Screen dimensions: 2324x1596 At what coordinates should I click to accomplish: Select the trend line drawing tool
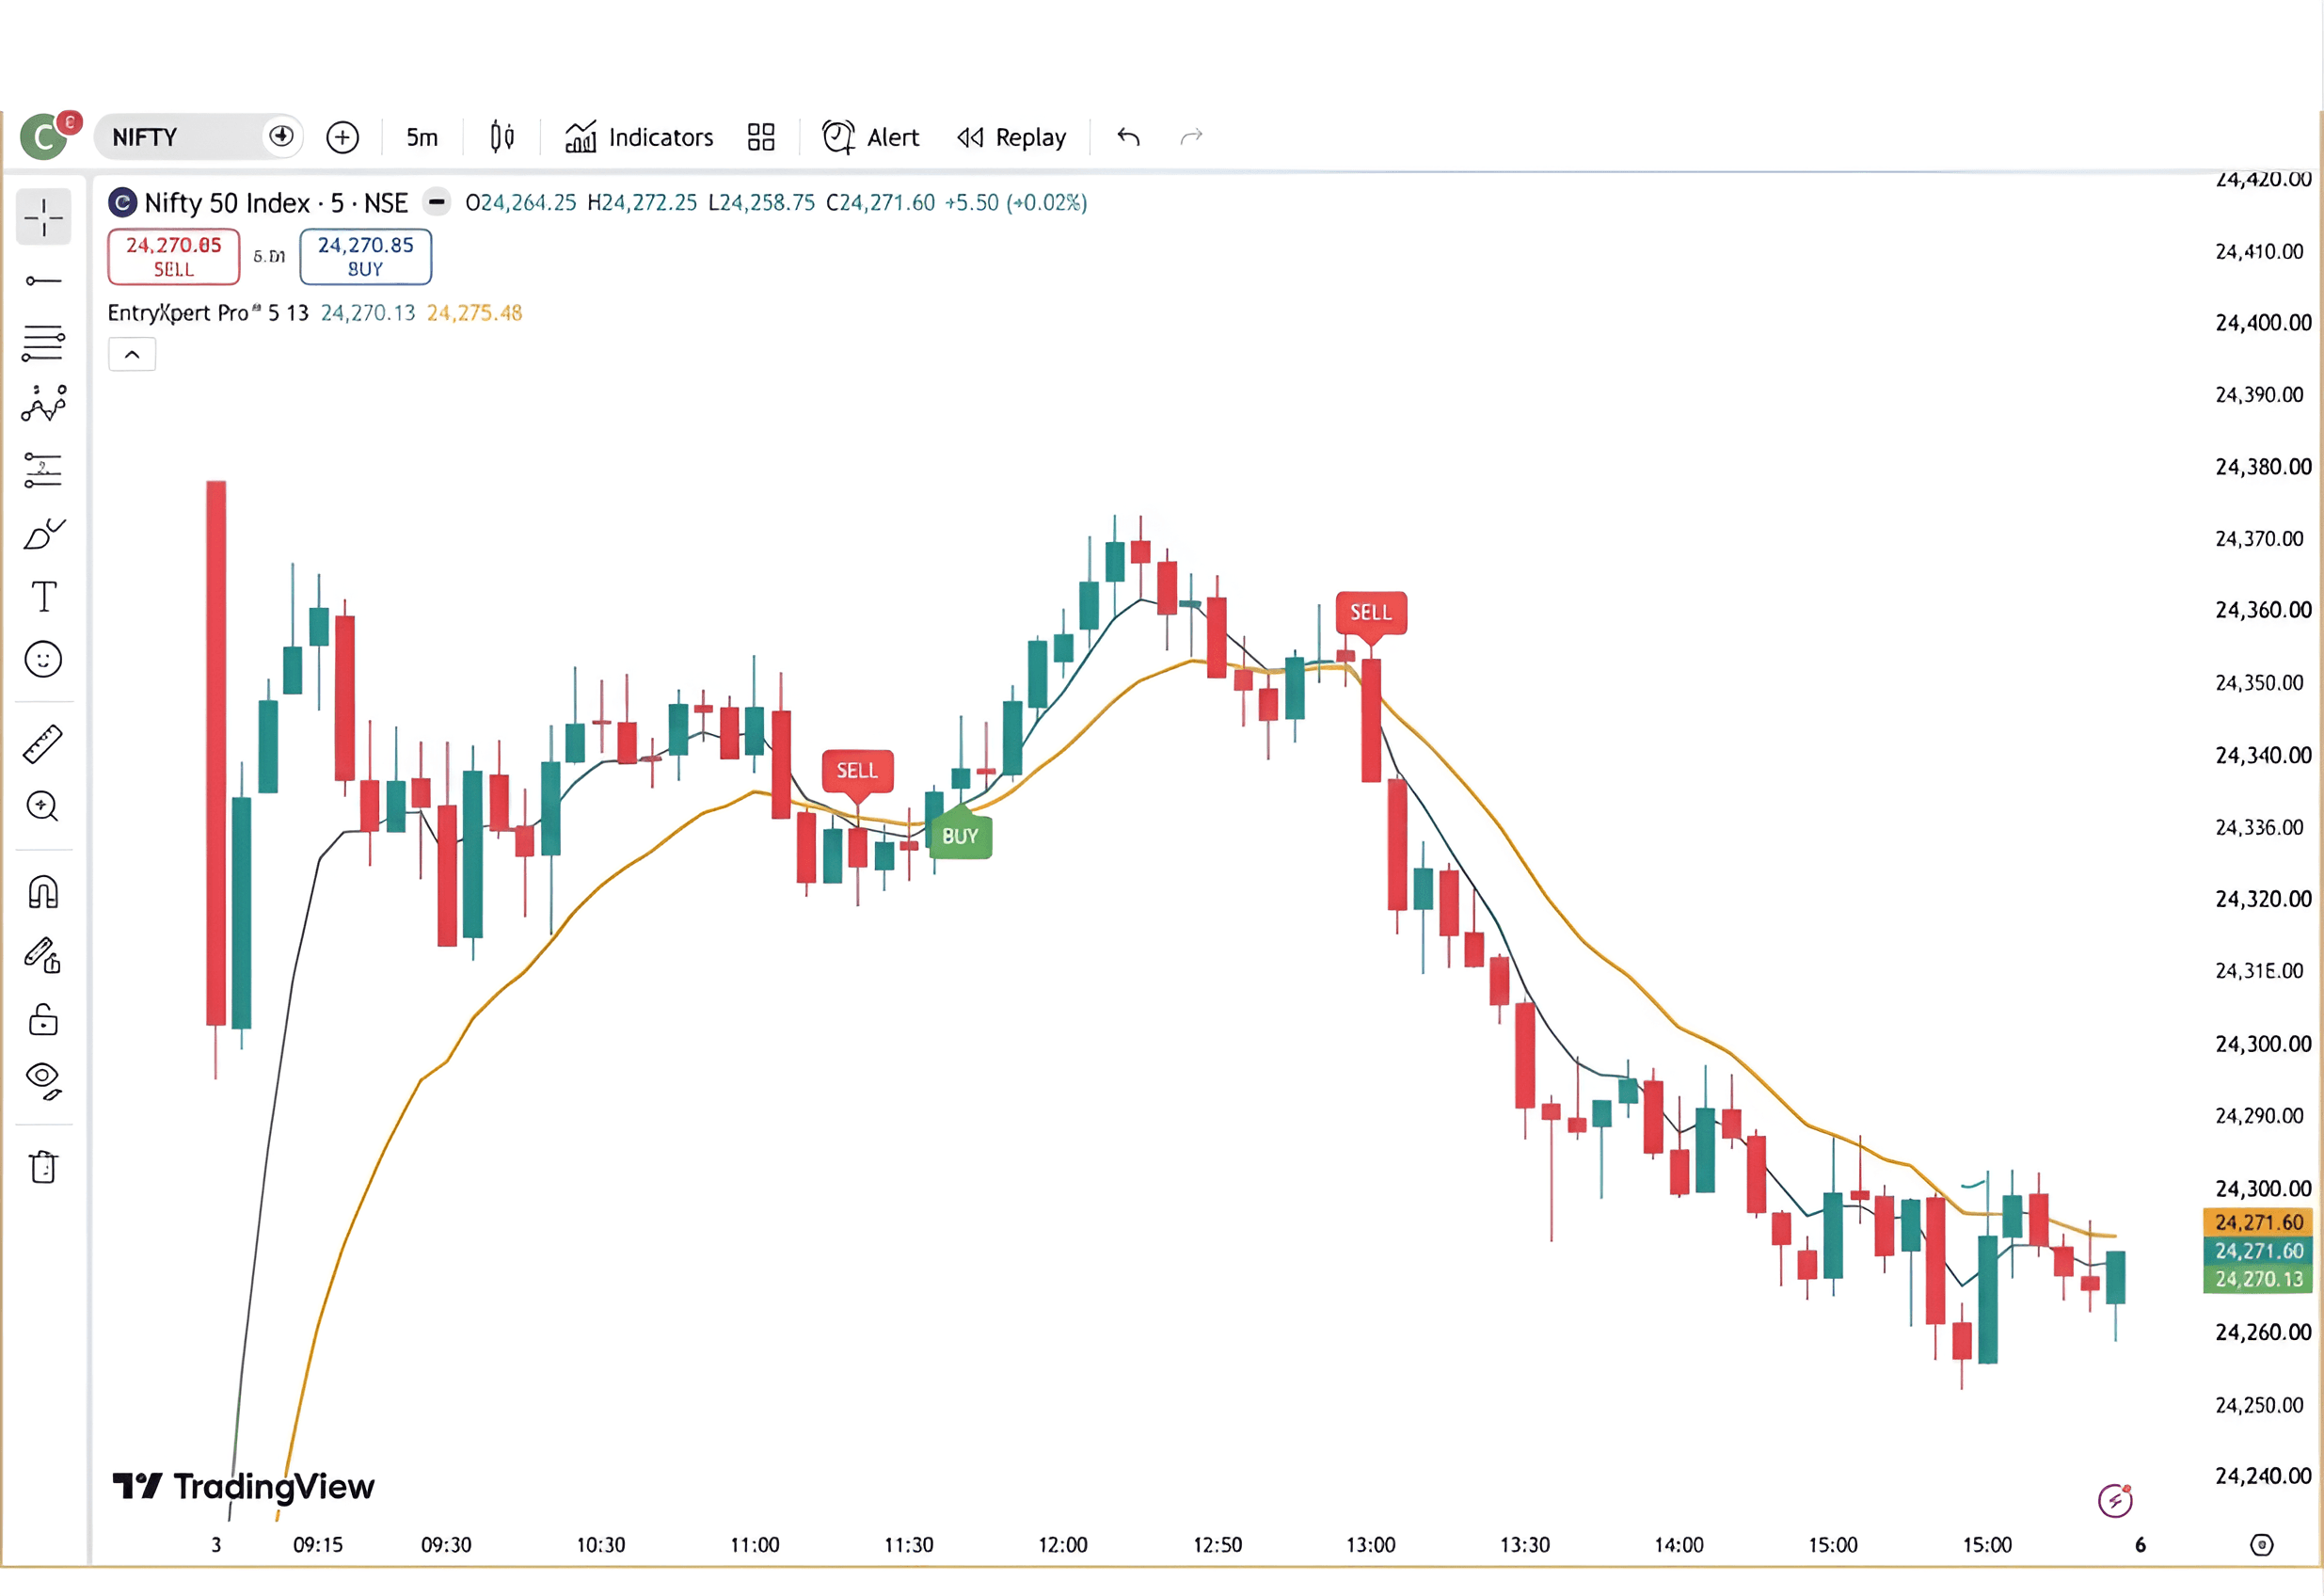(x=43, y=281)
